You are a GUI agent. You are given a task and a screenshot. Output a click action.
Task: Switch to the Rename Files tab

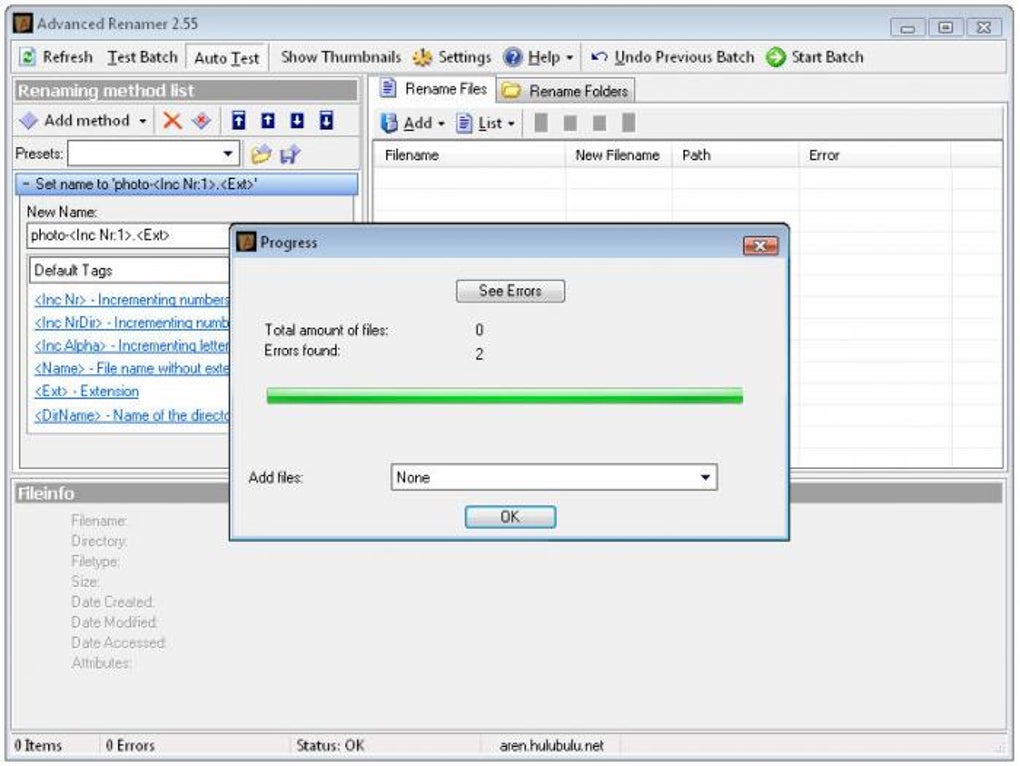pos(433,89)
